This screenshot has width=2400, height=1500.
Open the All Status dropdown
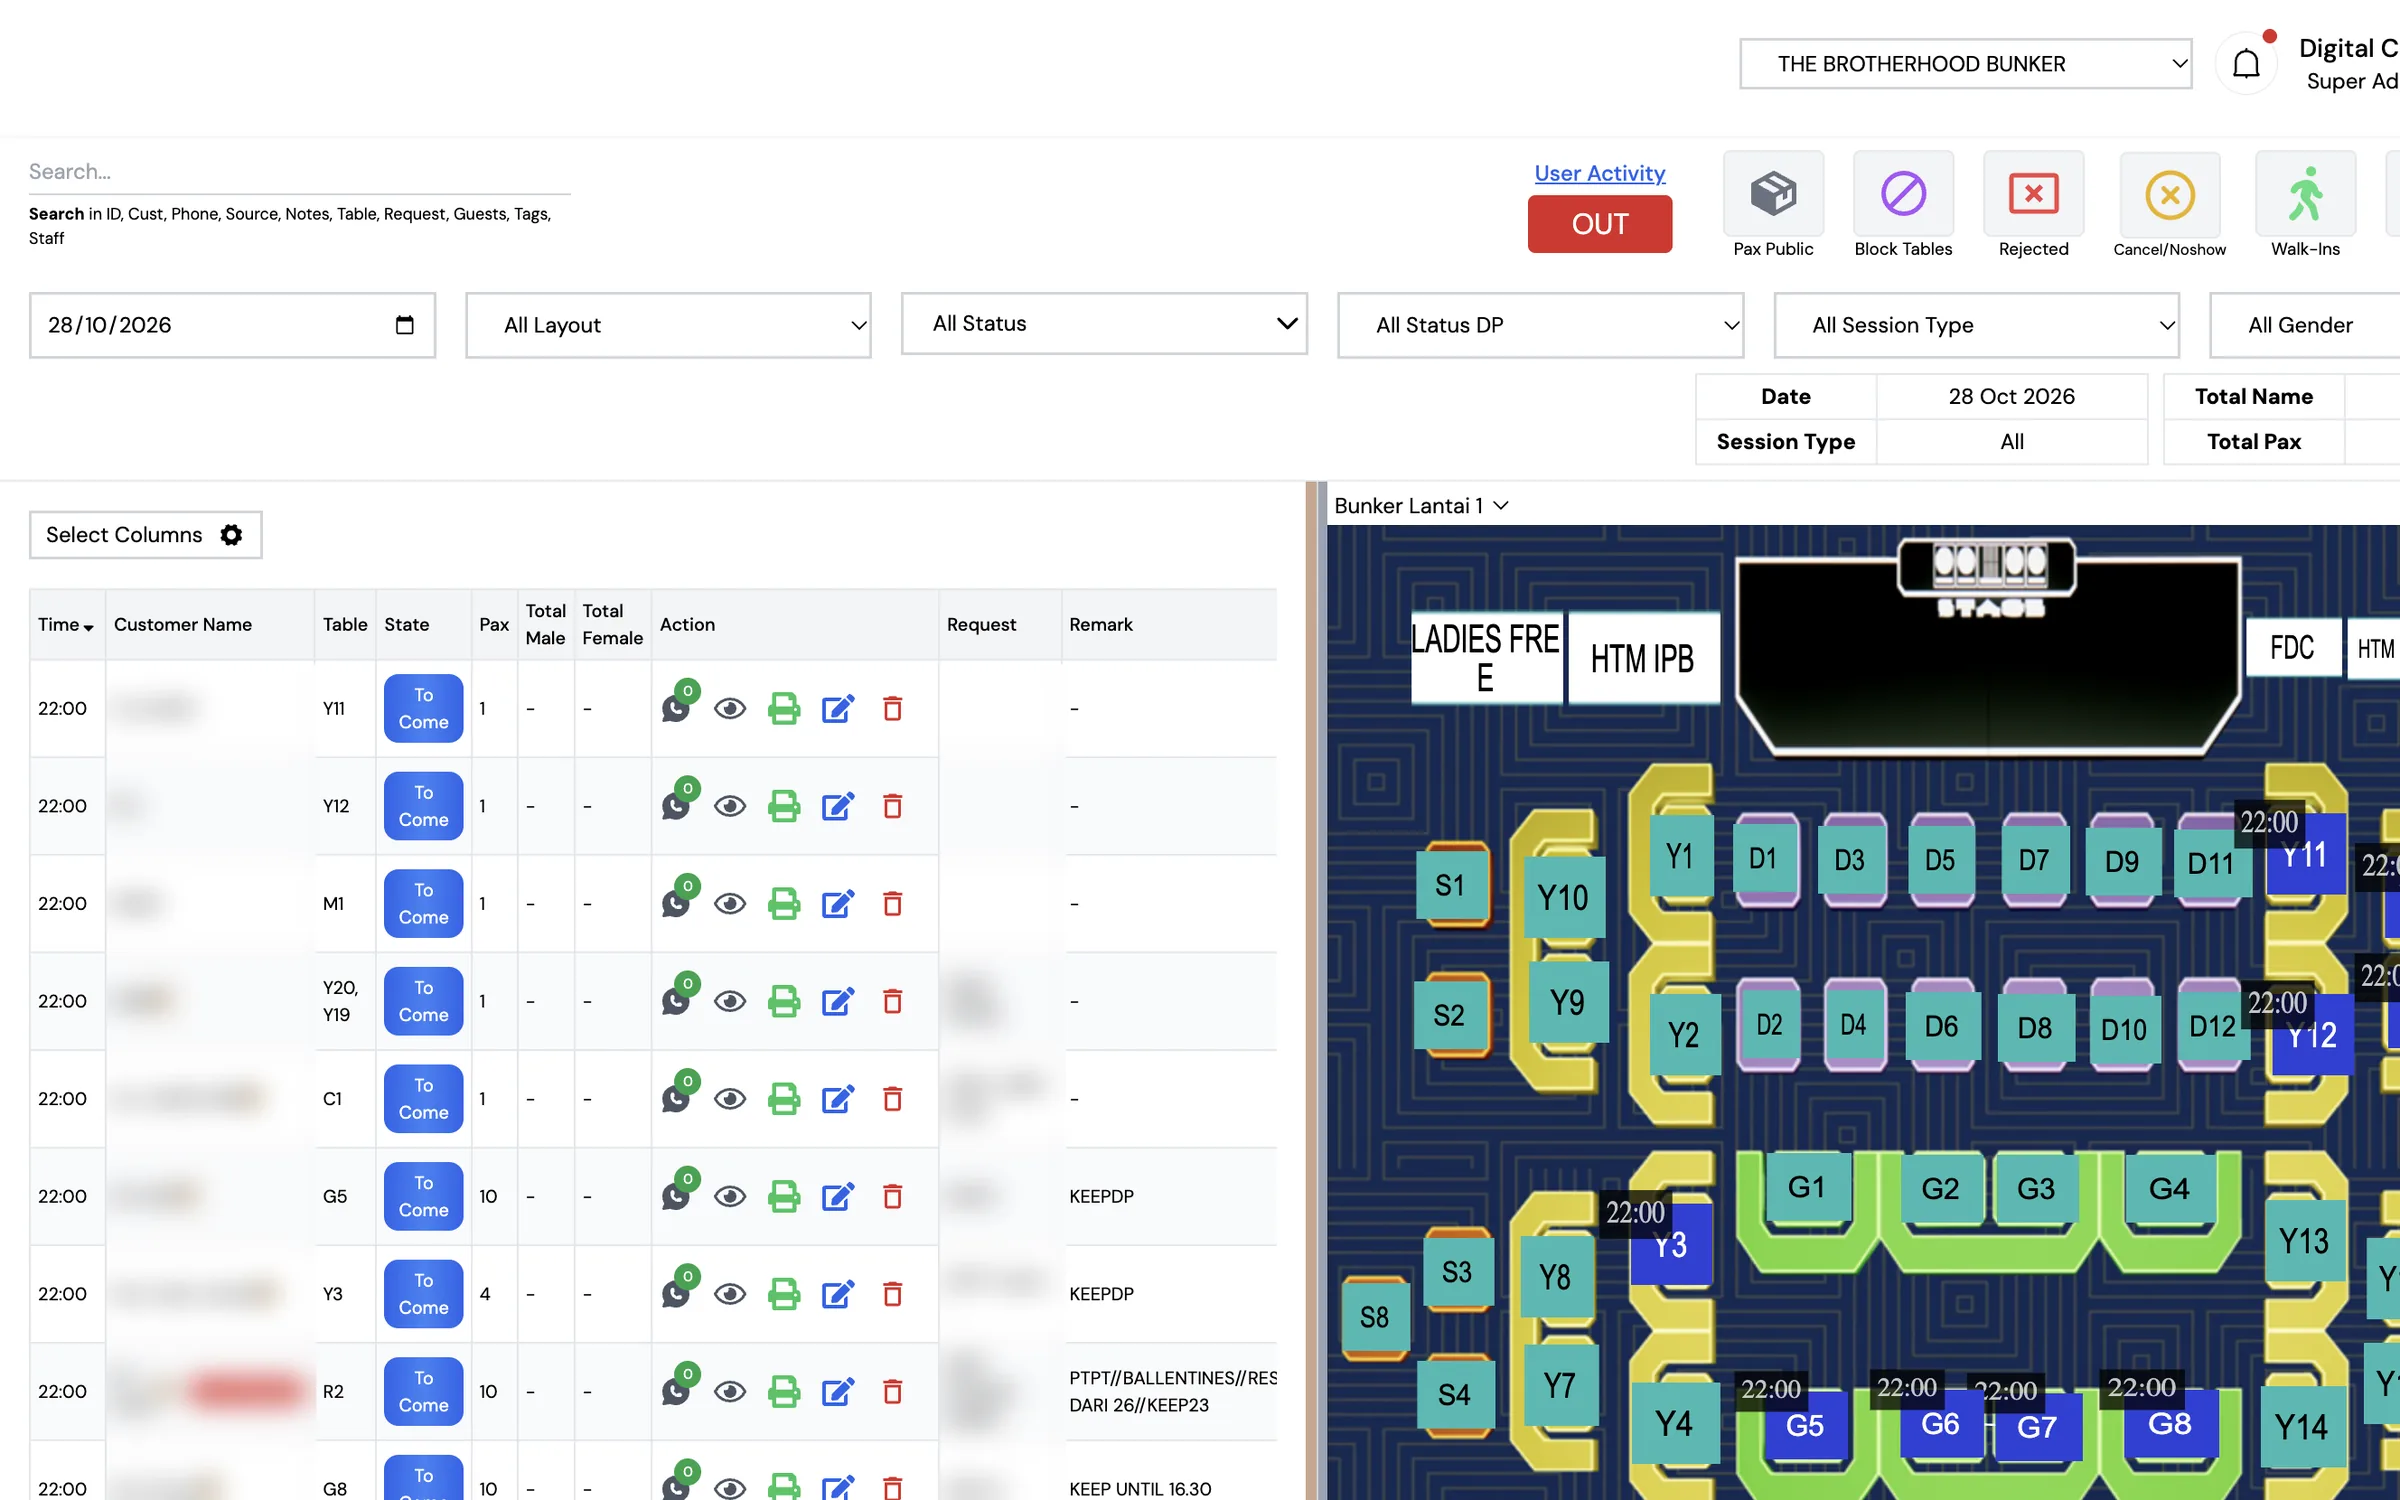point(1104,324)
